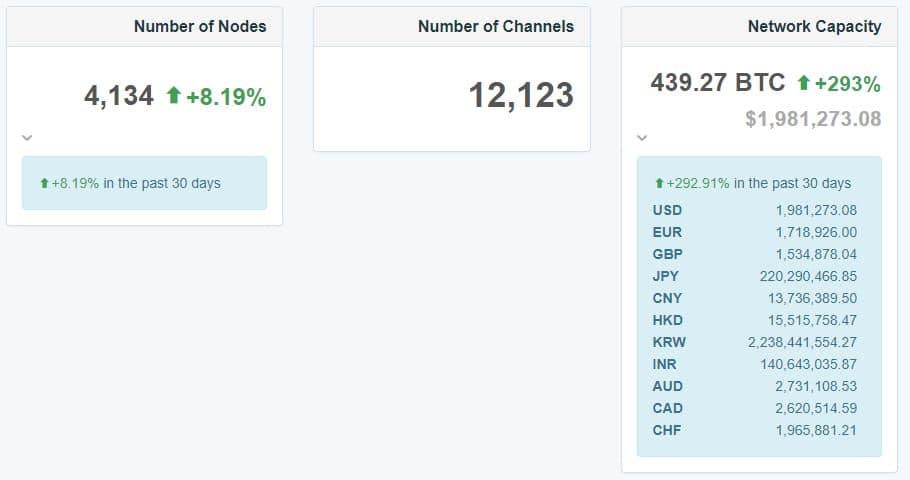Screen dimensions: 910x480
Task: Select the EUR currency row
Action: 754,232
